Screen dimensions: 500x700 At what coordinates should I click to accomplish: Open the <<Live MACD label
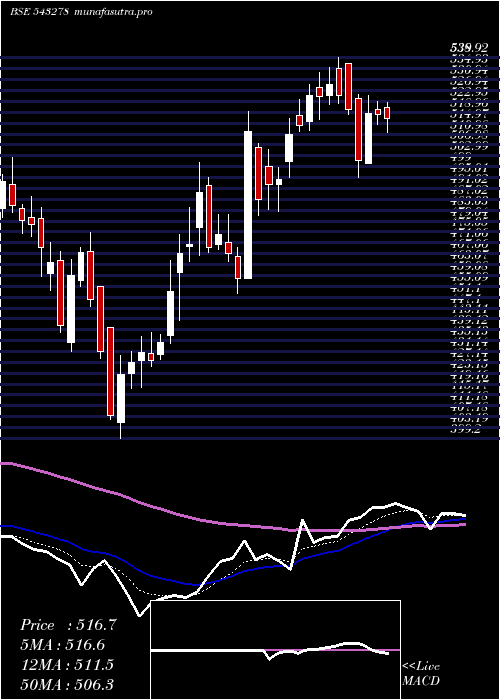[x=421, y=673]
